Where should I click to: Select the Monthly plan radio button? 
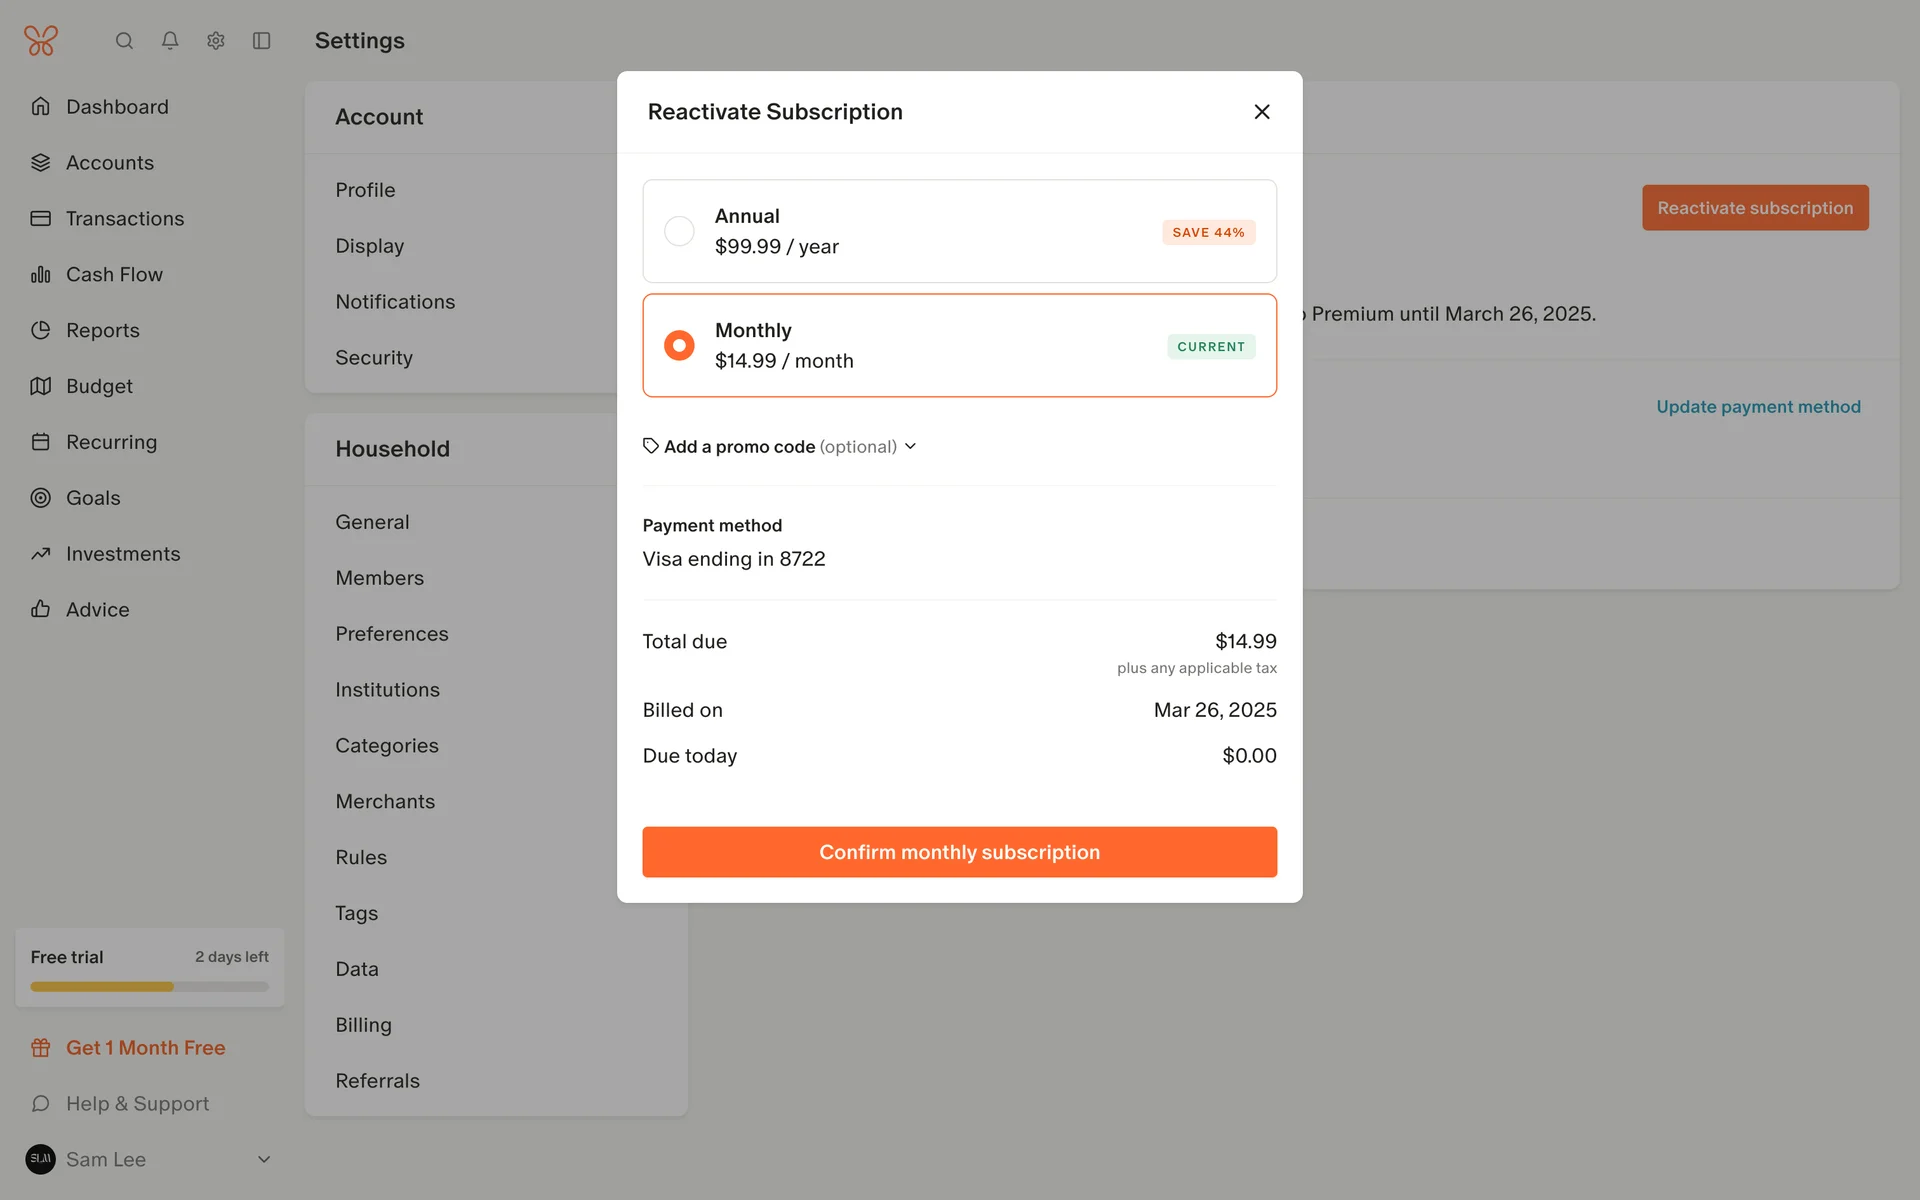coord(679,345)
